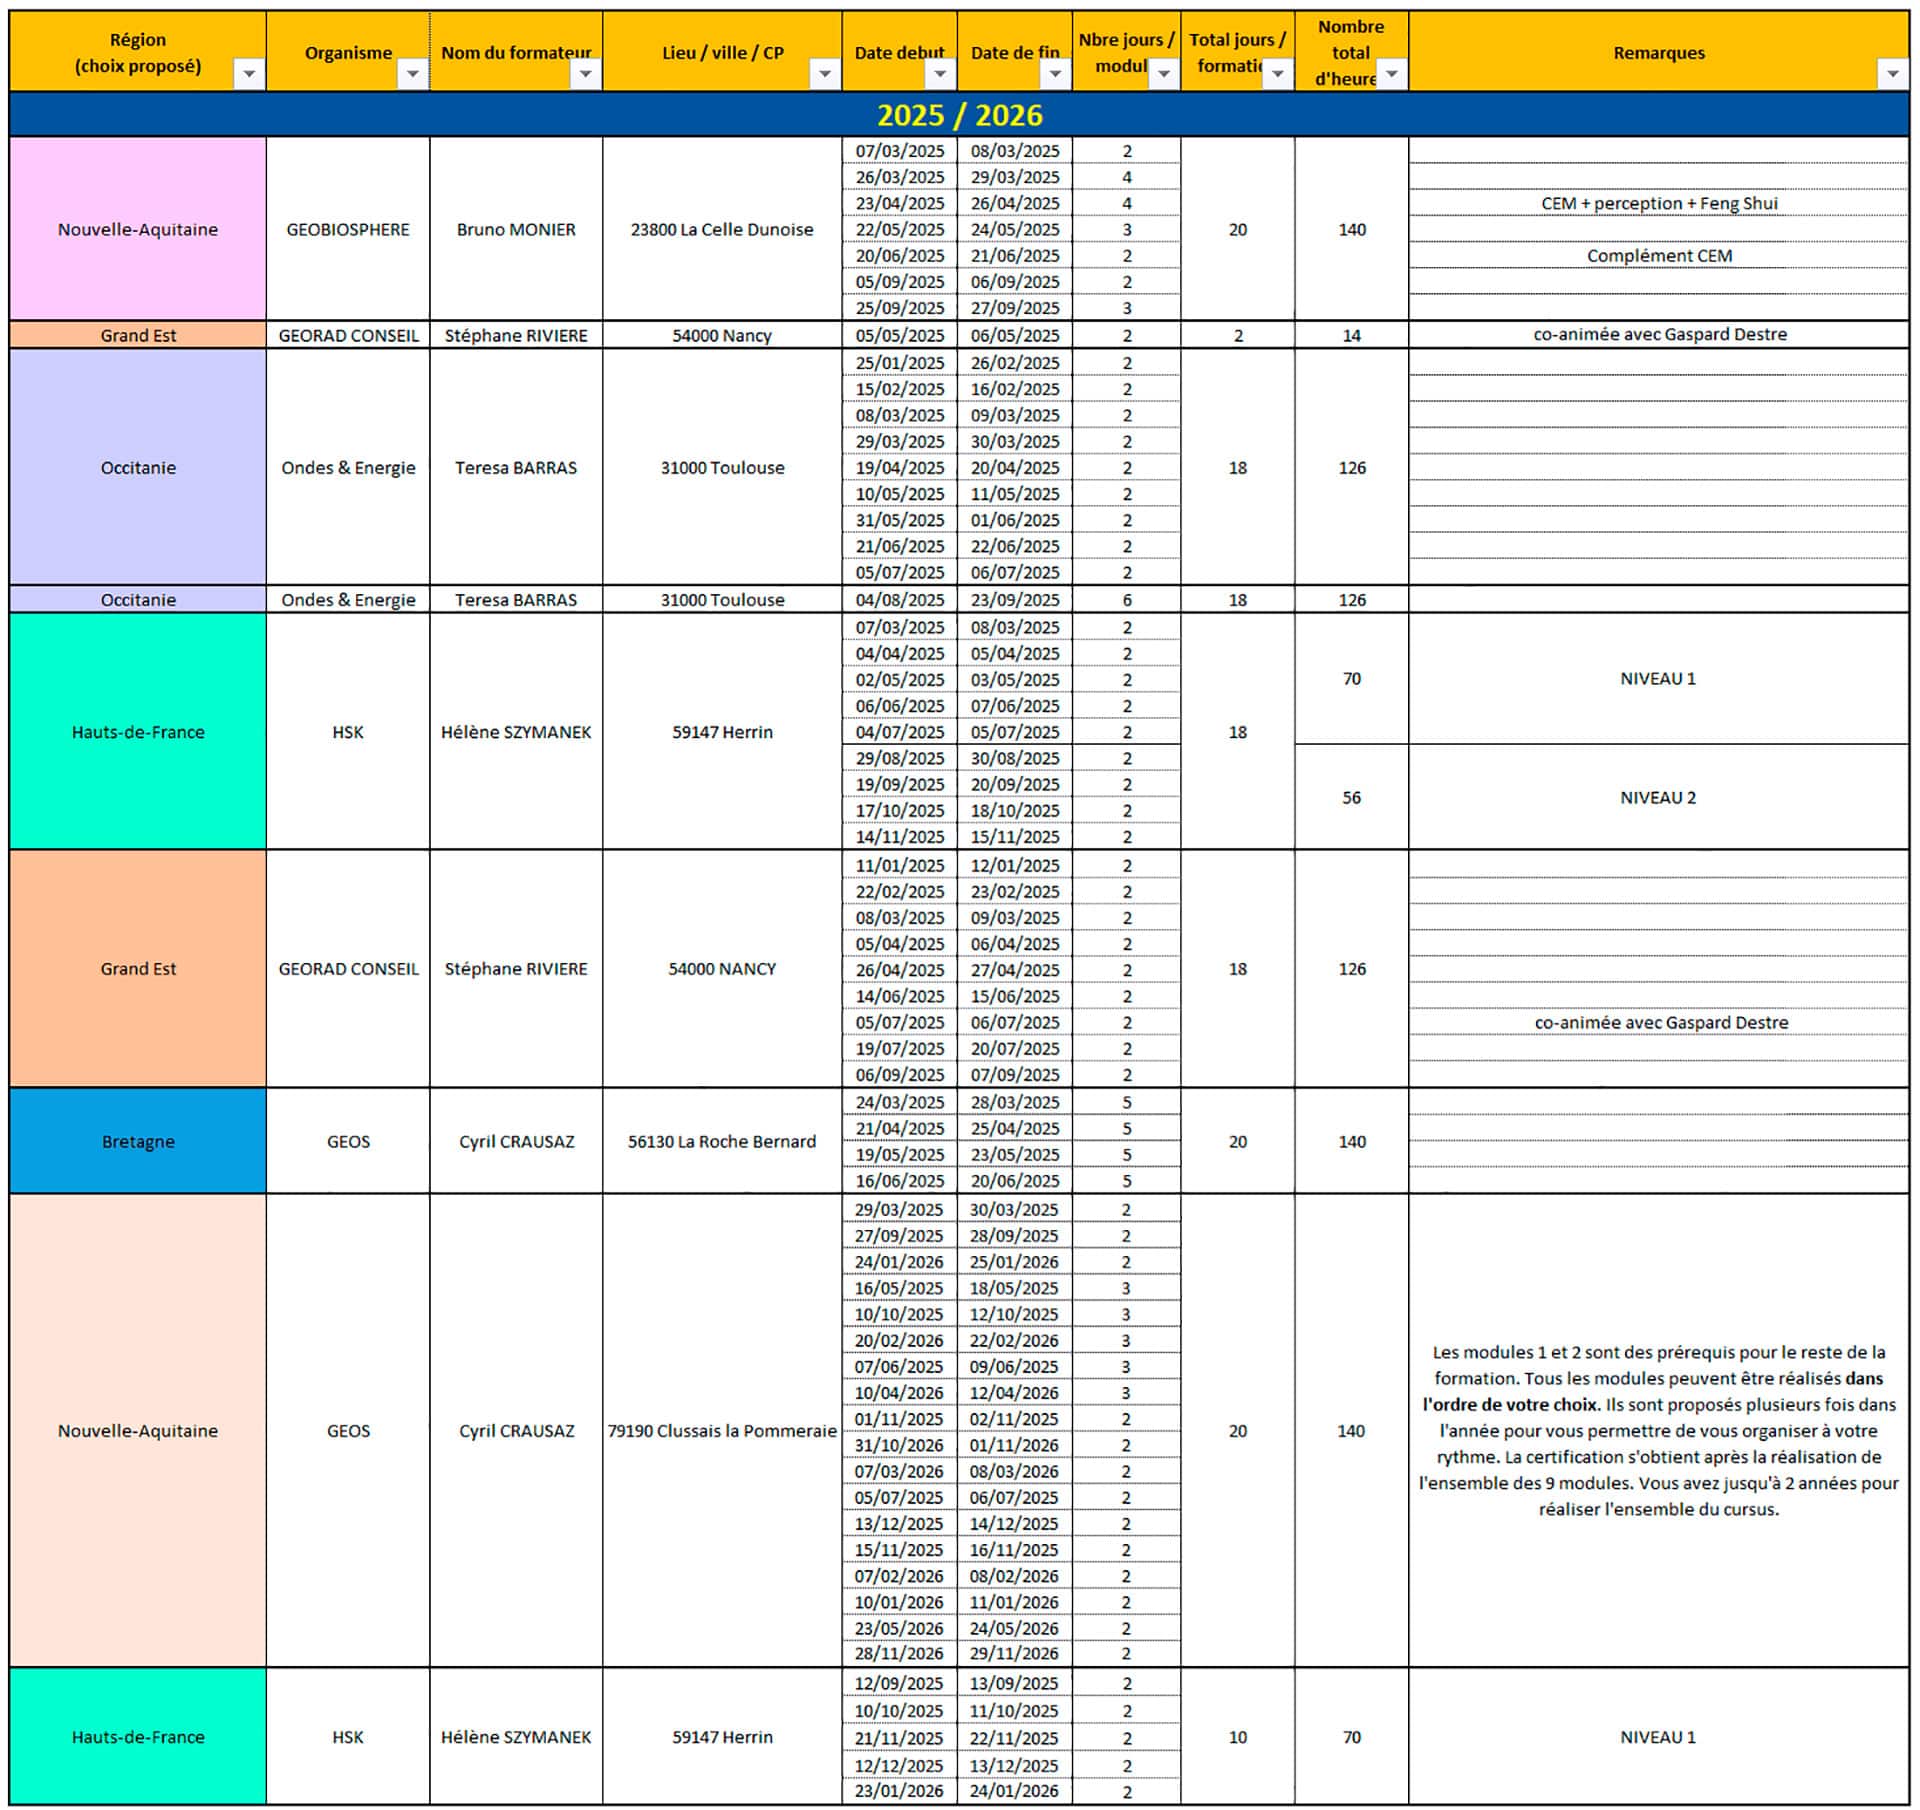Screen dimensions: 1920x1810
Task: Open the Remarques column filter dropdown
Action: 1891,74
